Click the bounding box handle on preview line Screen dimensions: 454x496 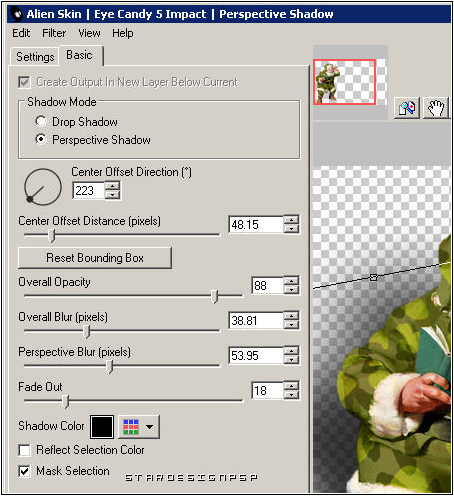(x=373, y=277)
